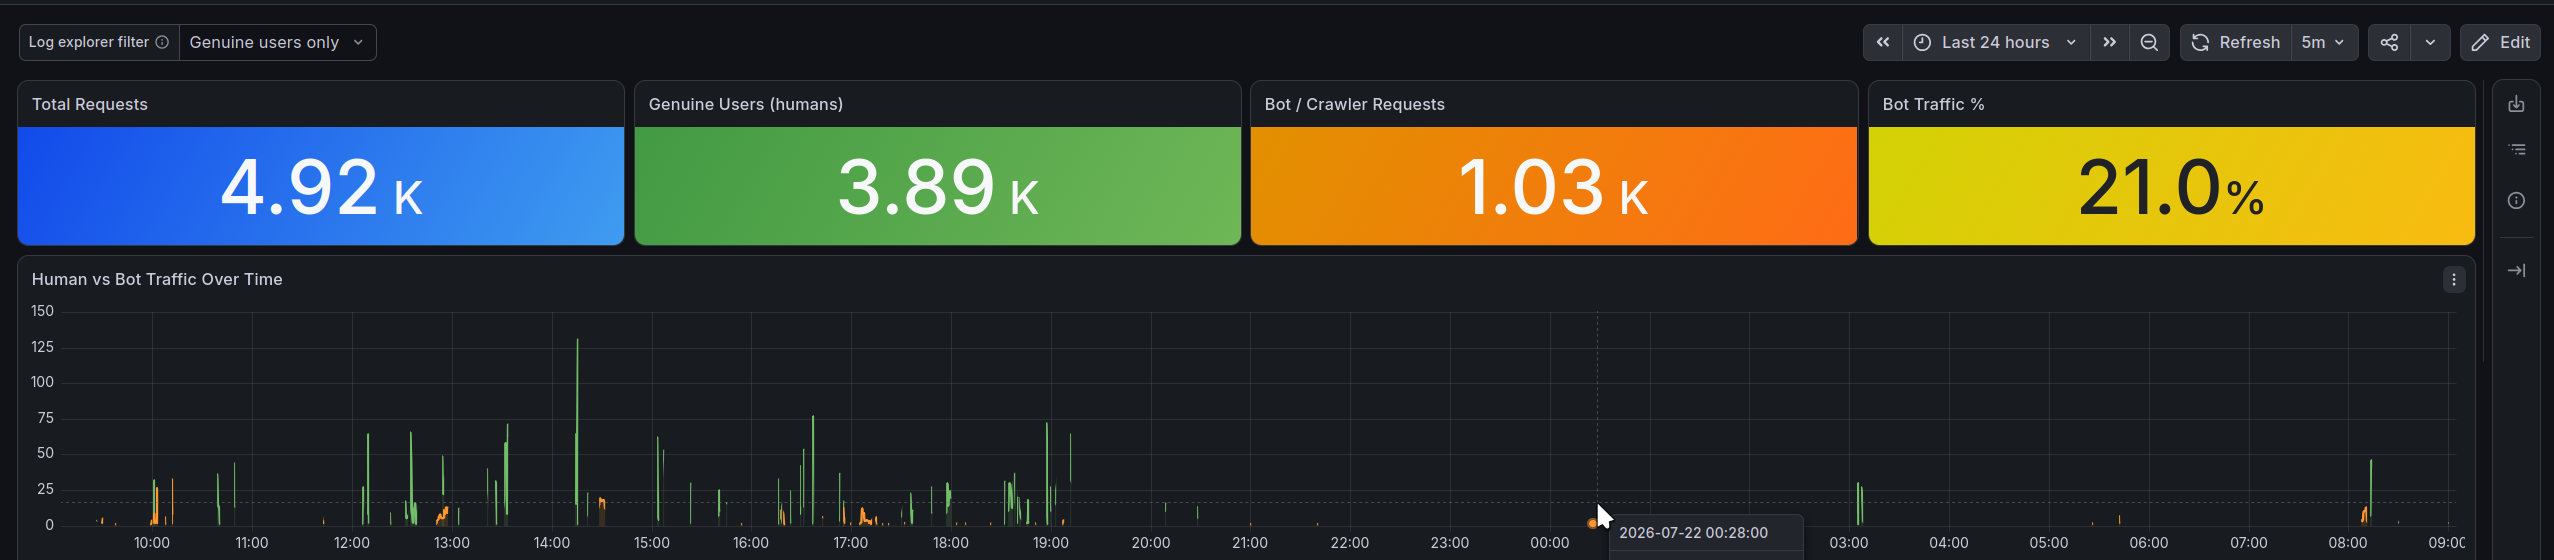Screen dimensions: 2554x560
Task: Shift time range backward with double-left arrows
Action: [1882, 42]
